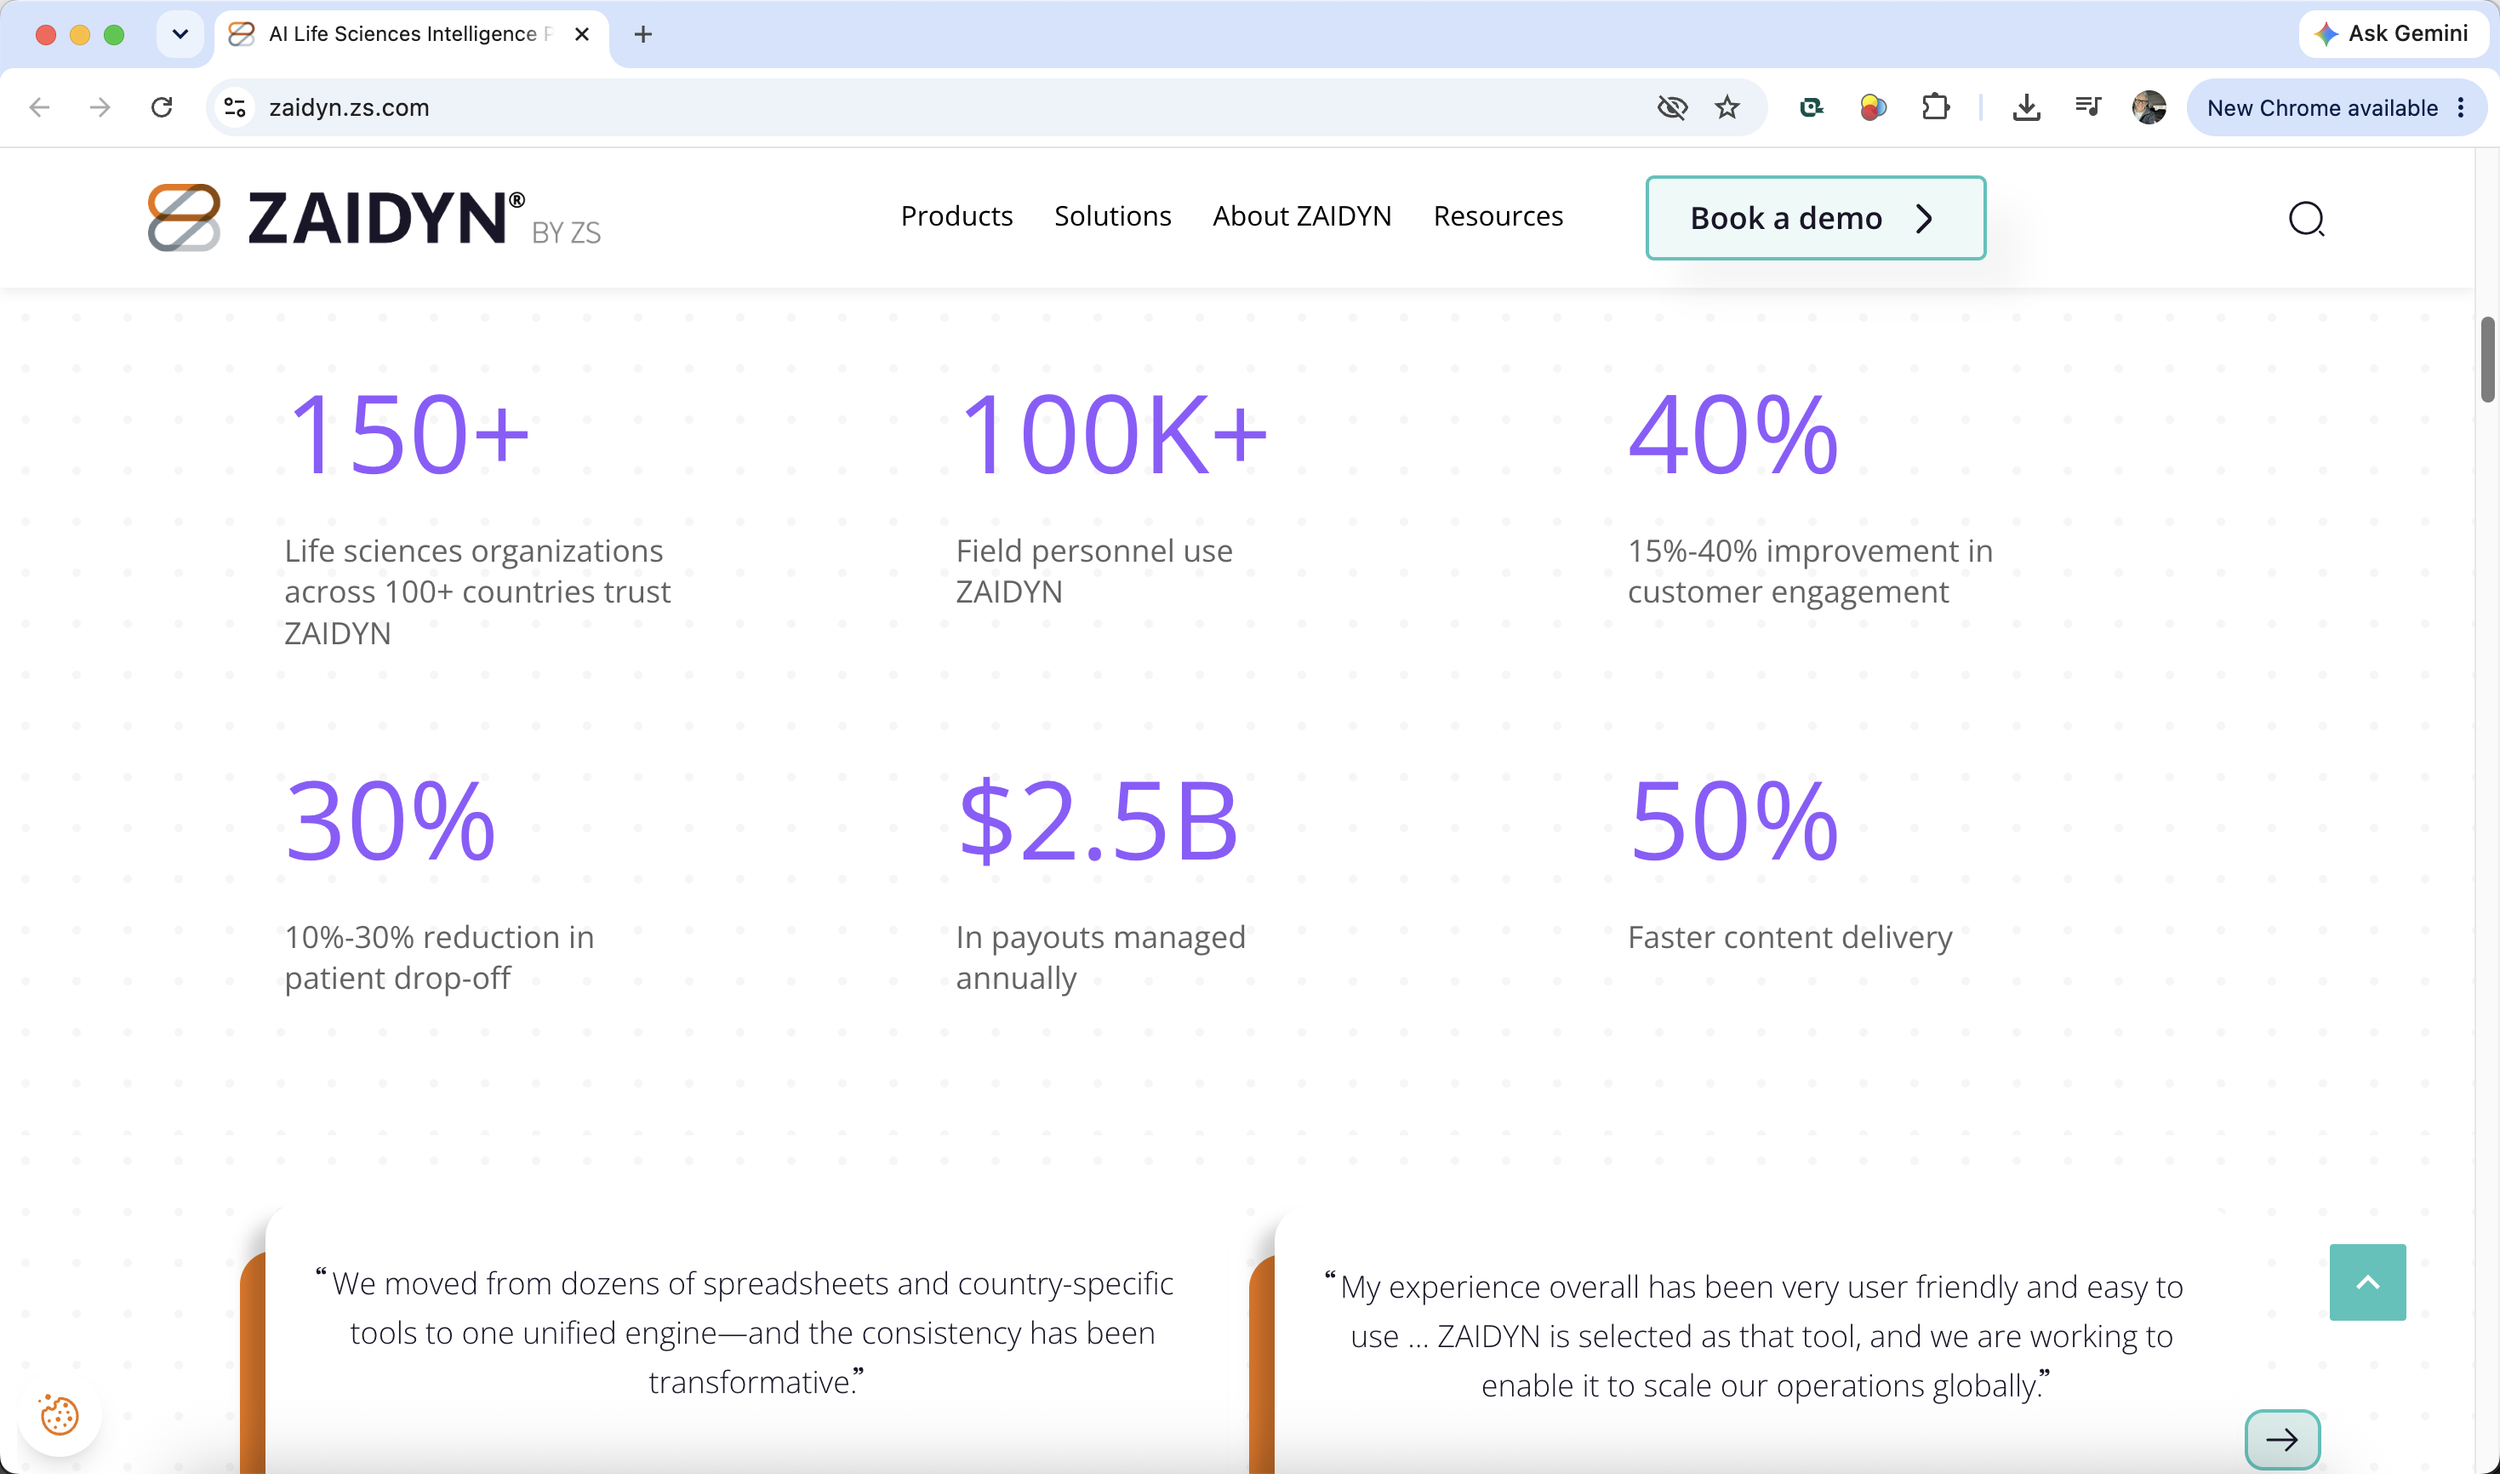Image resolution: width=2500 pixels, height=1474 pixels.
Task: Click the Ask Gemini button
Action: (x=2392, y=34)
